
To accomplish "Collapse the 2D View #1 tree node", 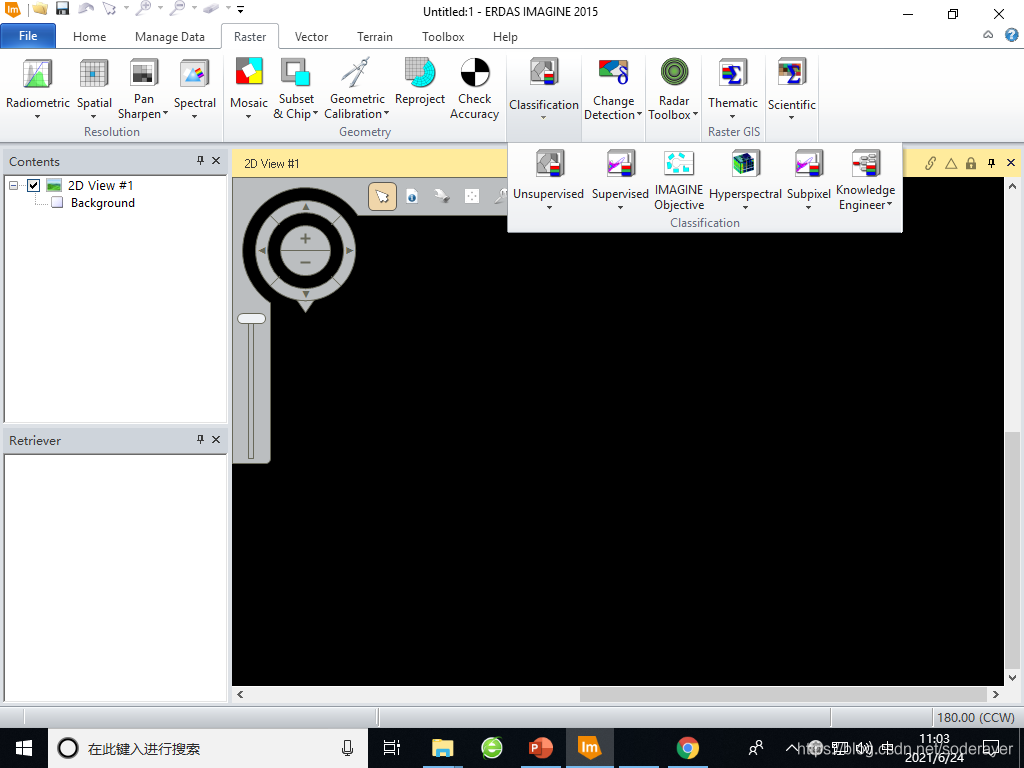I will point(13,185).
